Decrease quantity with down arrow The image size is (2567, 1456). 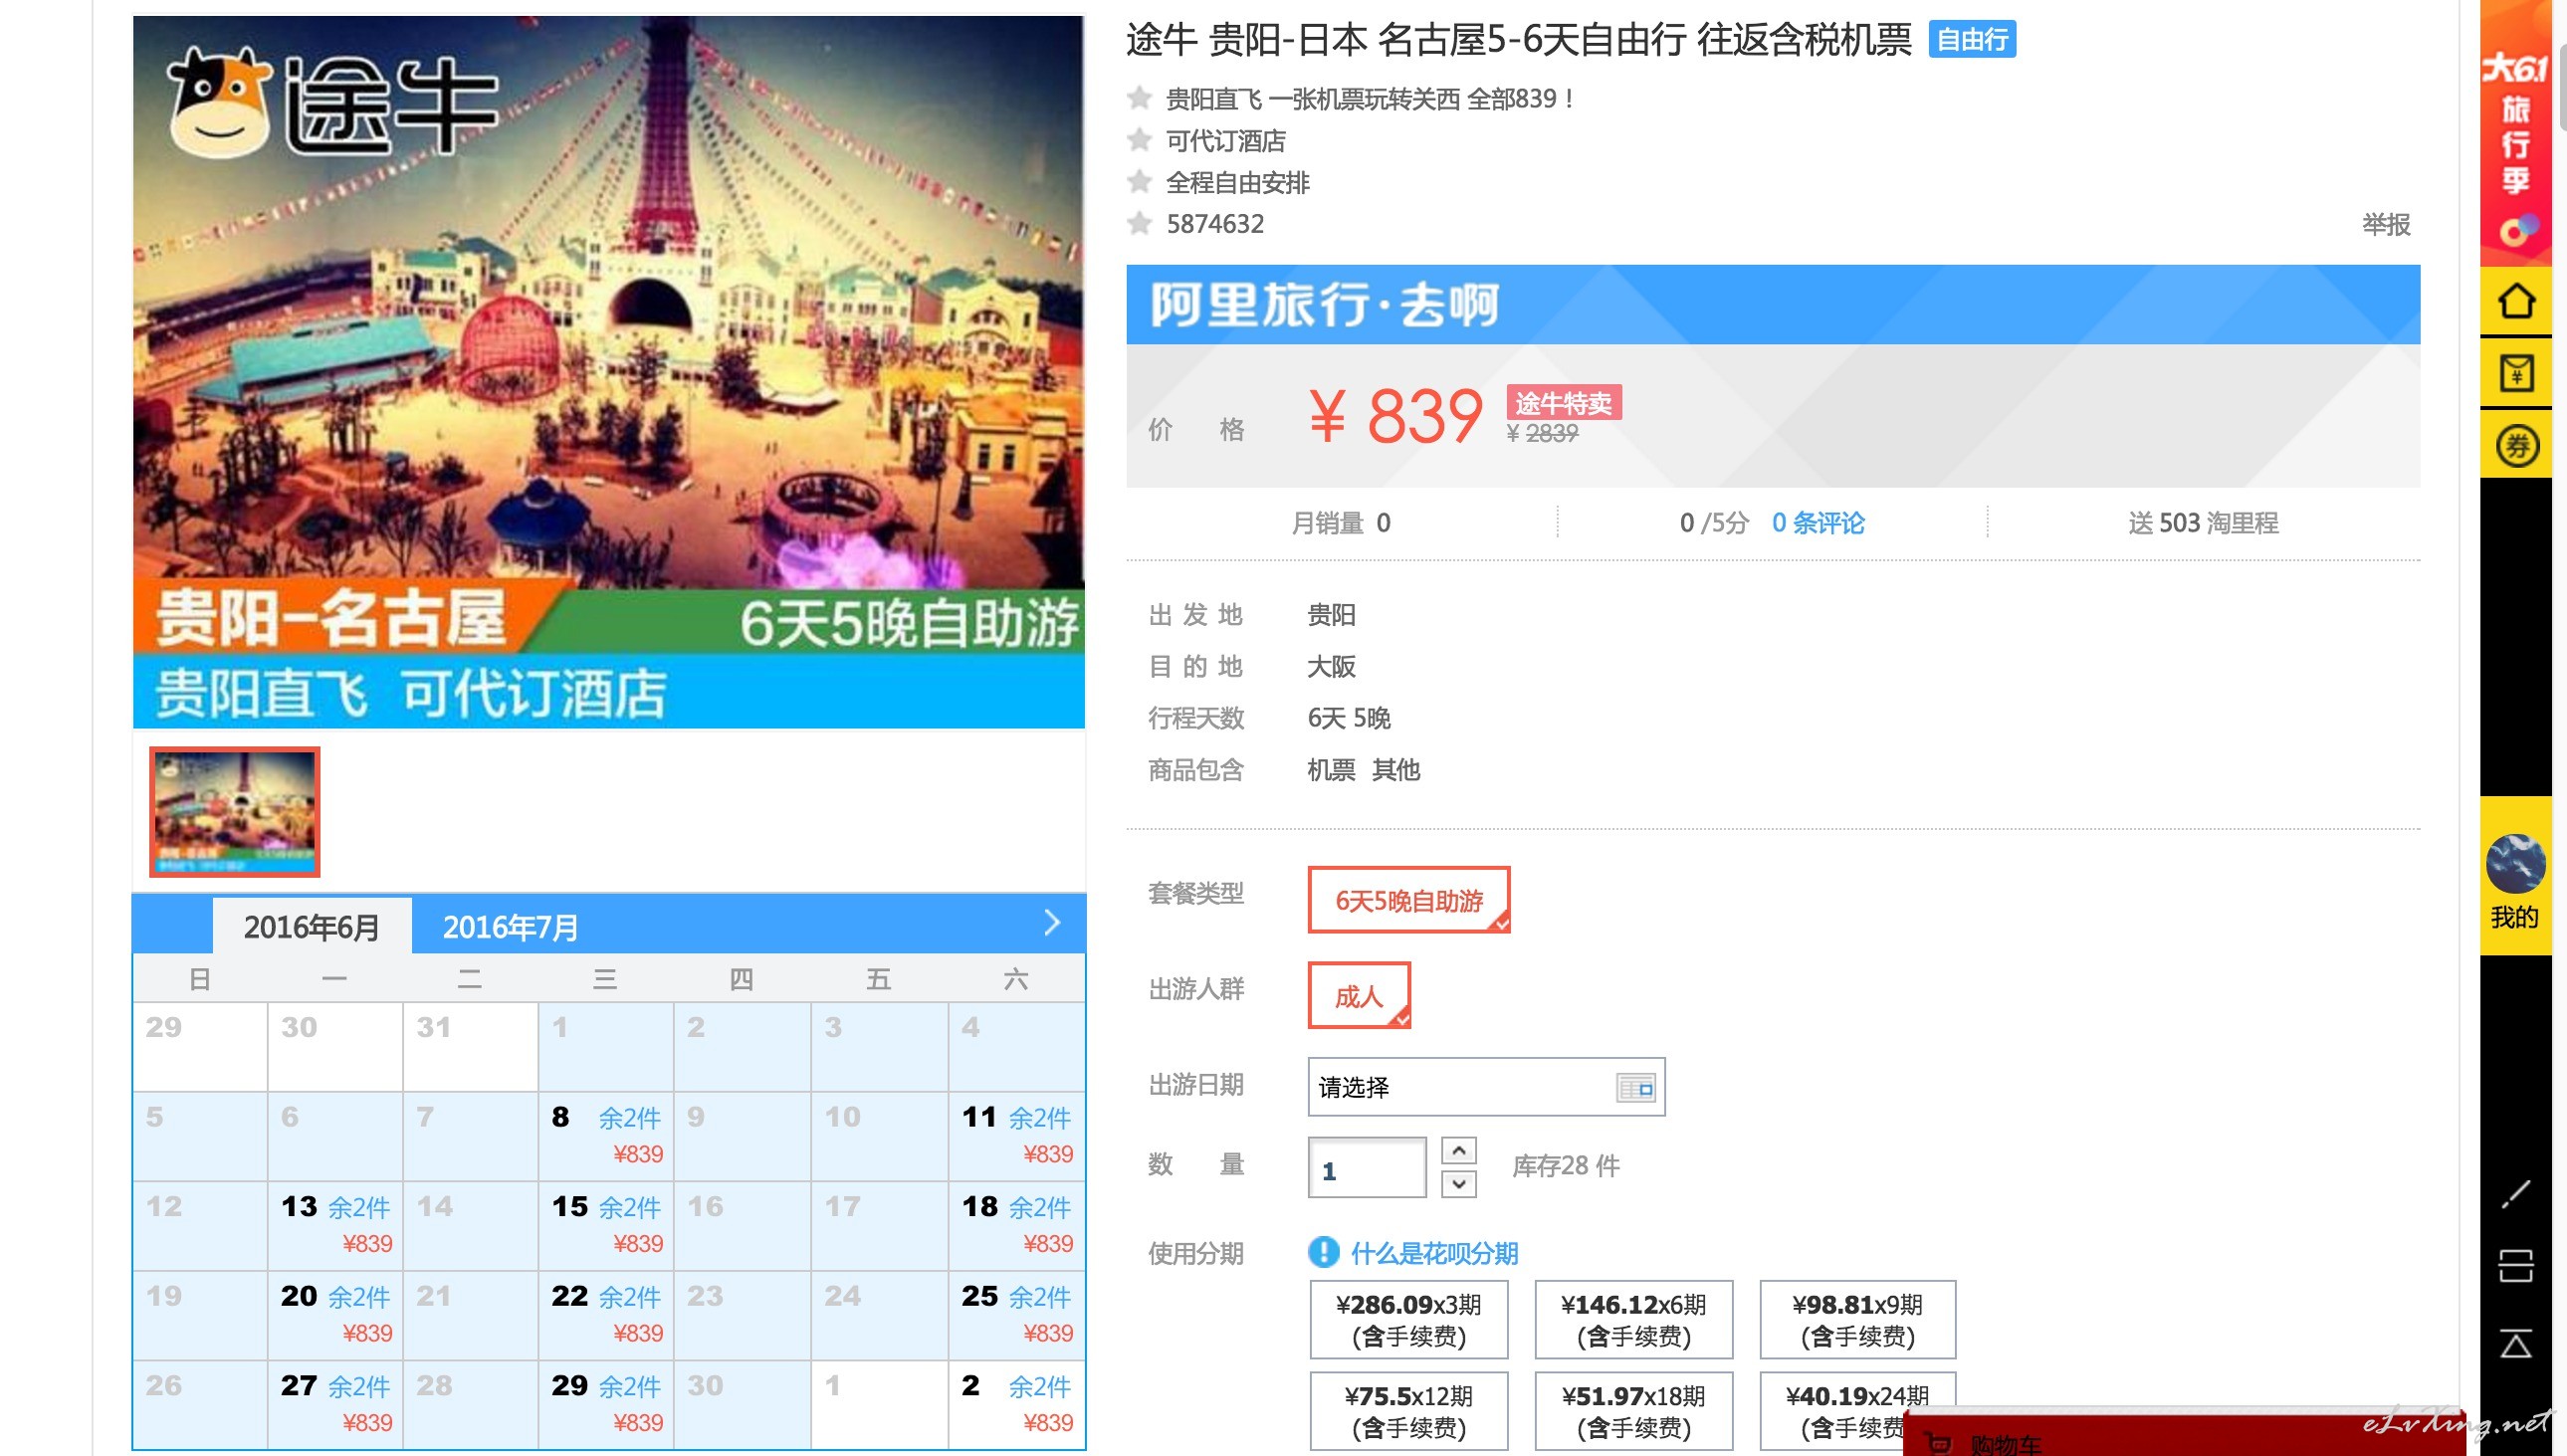(x=1459, y=1184)
